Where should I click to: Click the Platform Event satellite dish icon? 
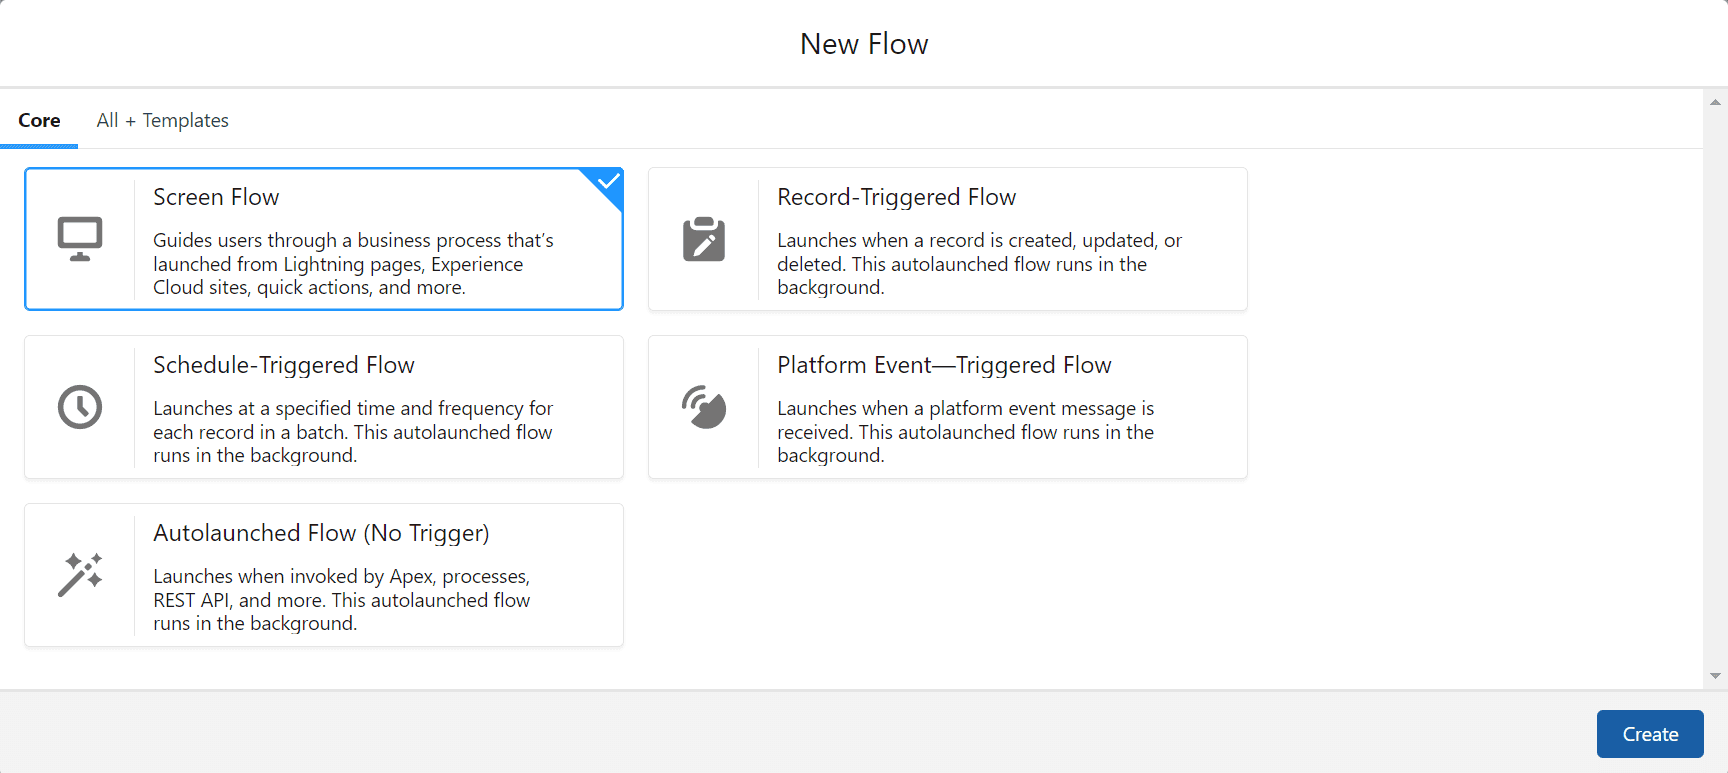[704, 407]
